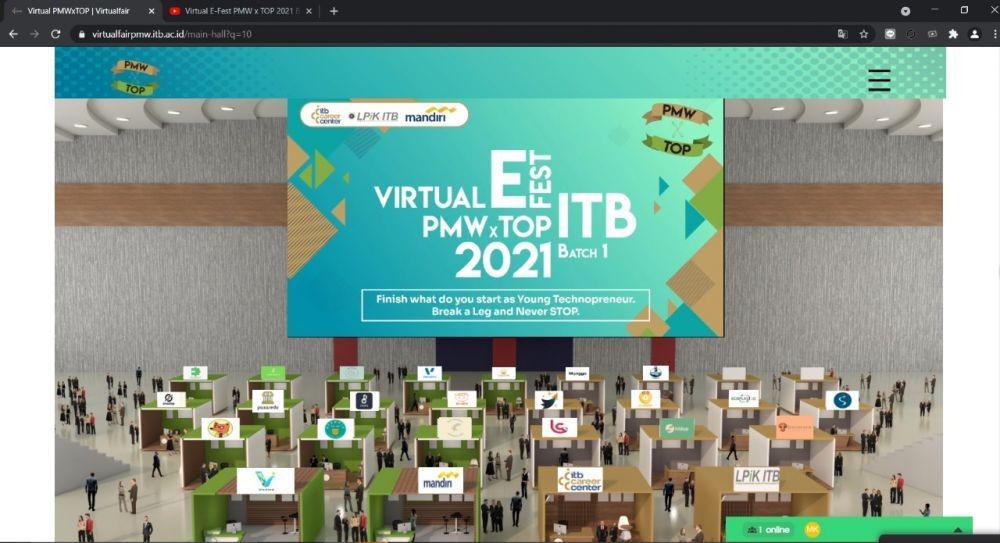Click the screen-cast extension icon in toolbar
Screen dimensions: 1000x543
(932, 34)
